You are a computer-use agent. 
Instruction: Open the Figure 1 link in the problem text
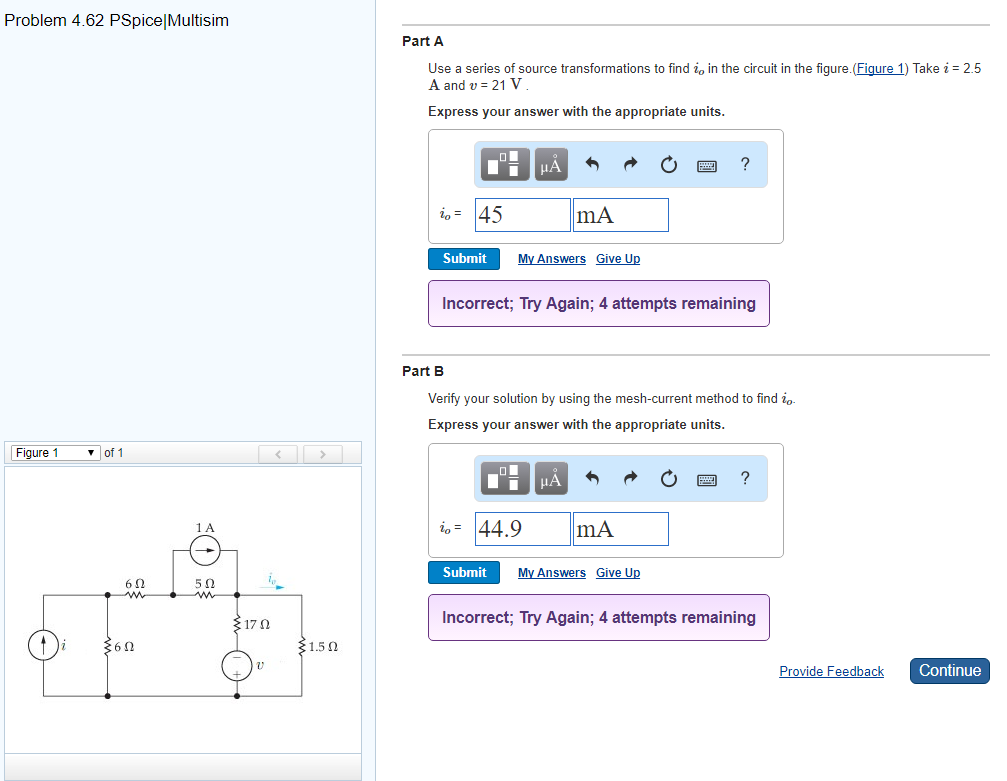click(879, 68)
